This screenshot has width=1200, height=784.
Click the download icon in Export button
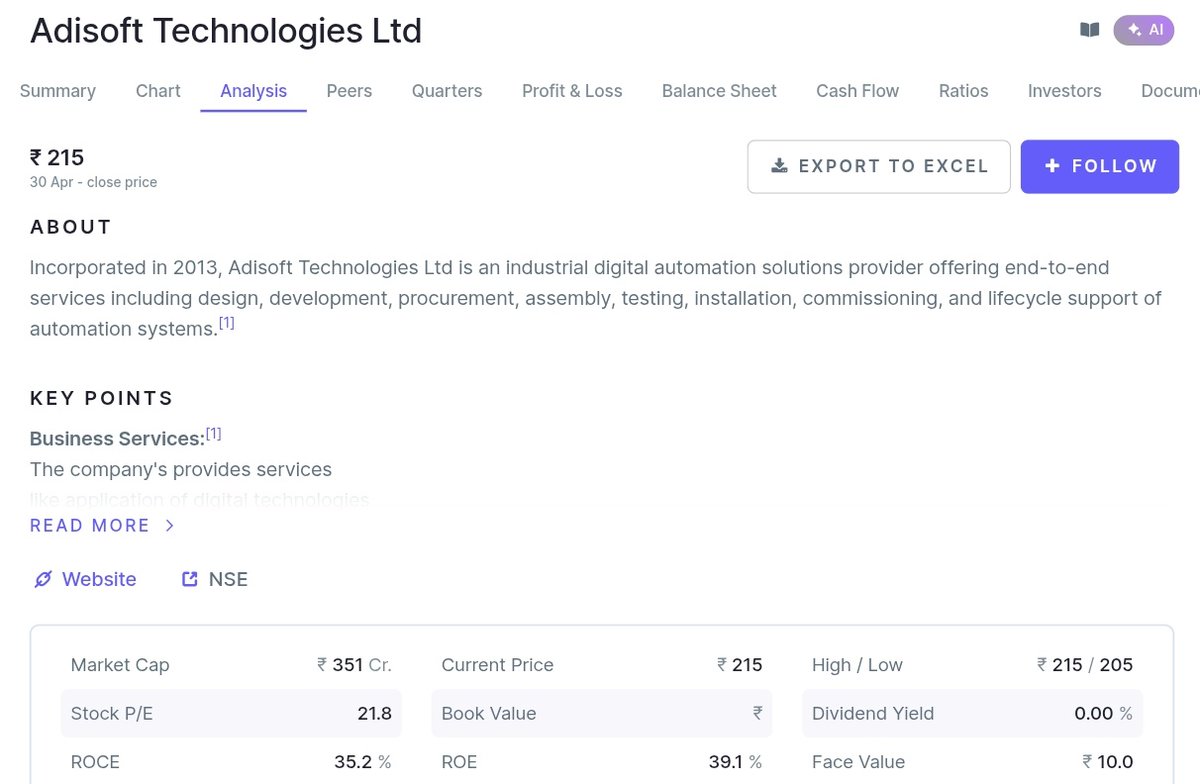[x=780, y=166]
